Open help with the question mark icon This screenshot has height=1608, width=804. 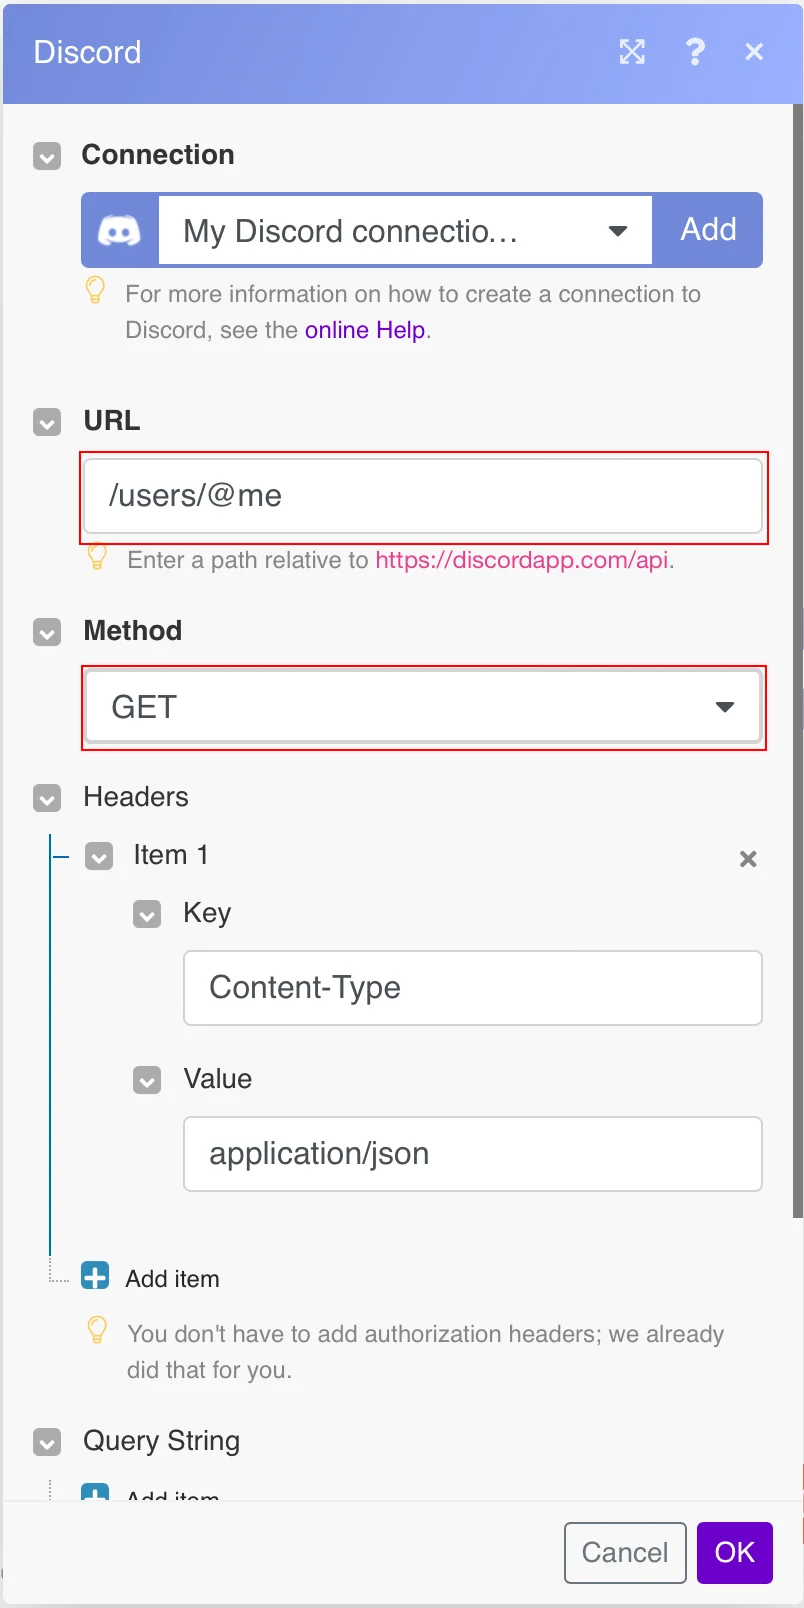(695, 52)
